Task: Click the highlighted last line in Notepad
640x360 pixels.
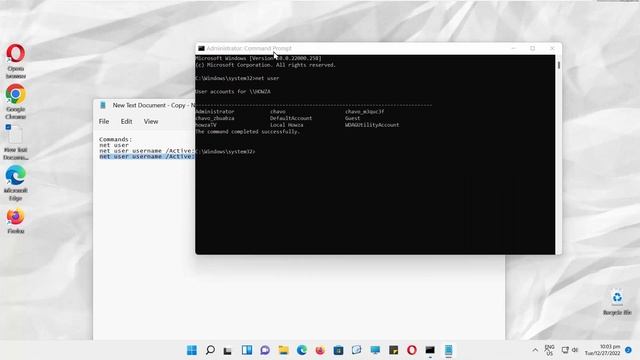Action: (147, 156)
